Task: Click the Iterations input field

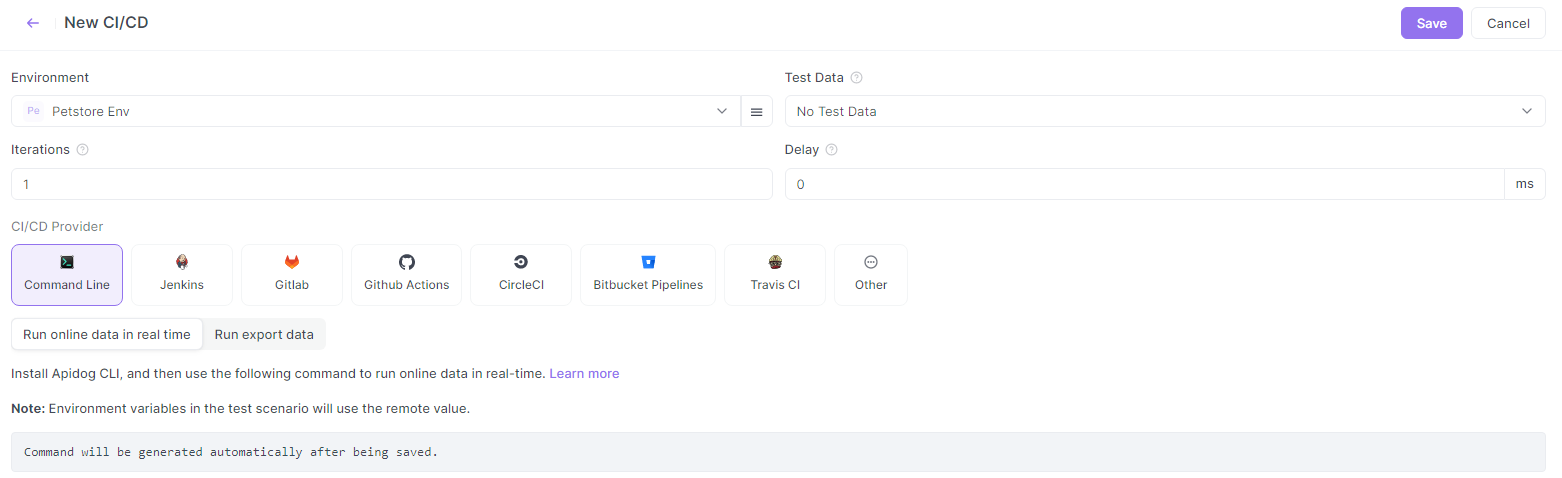Action: tap(392, 184)
